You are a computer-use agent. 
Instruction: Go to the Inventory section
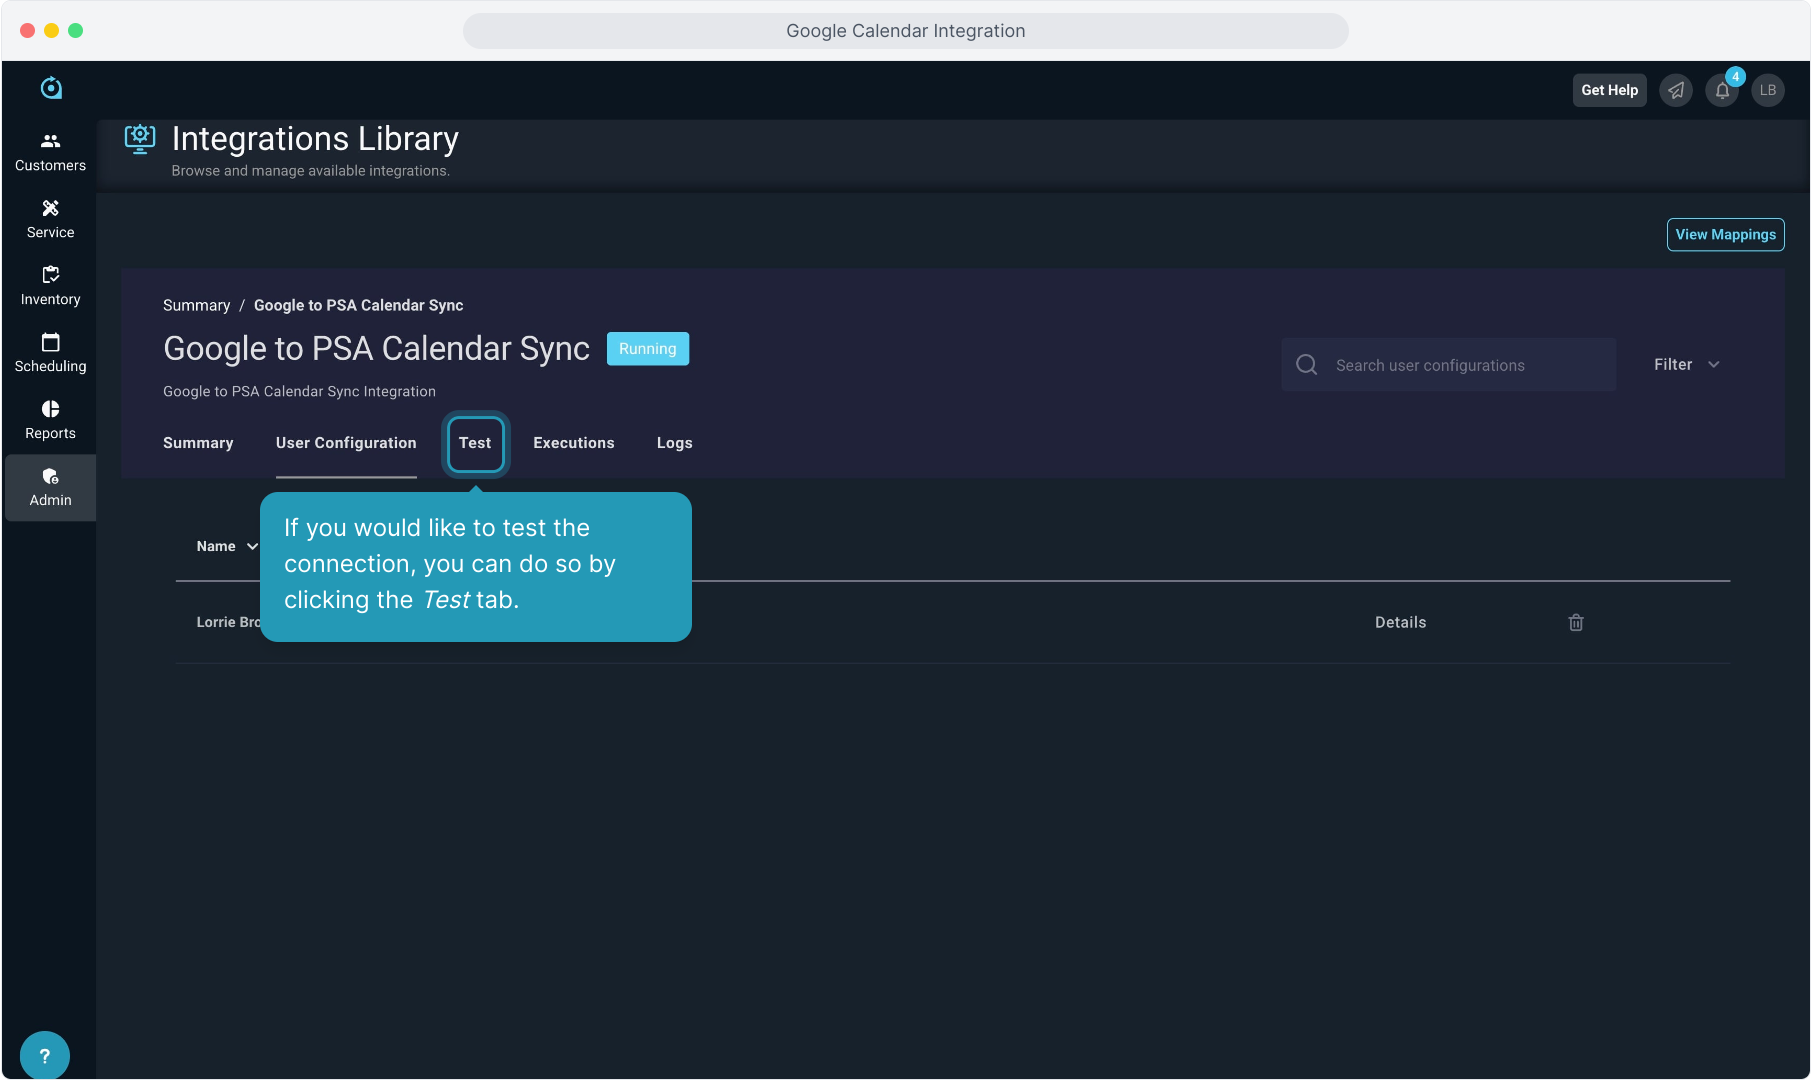pyautogui.click(x=50, y=286)
